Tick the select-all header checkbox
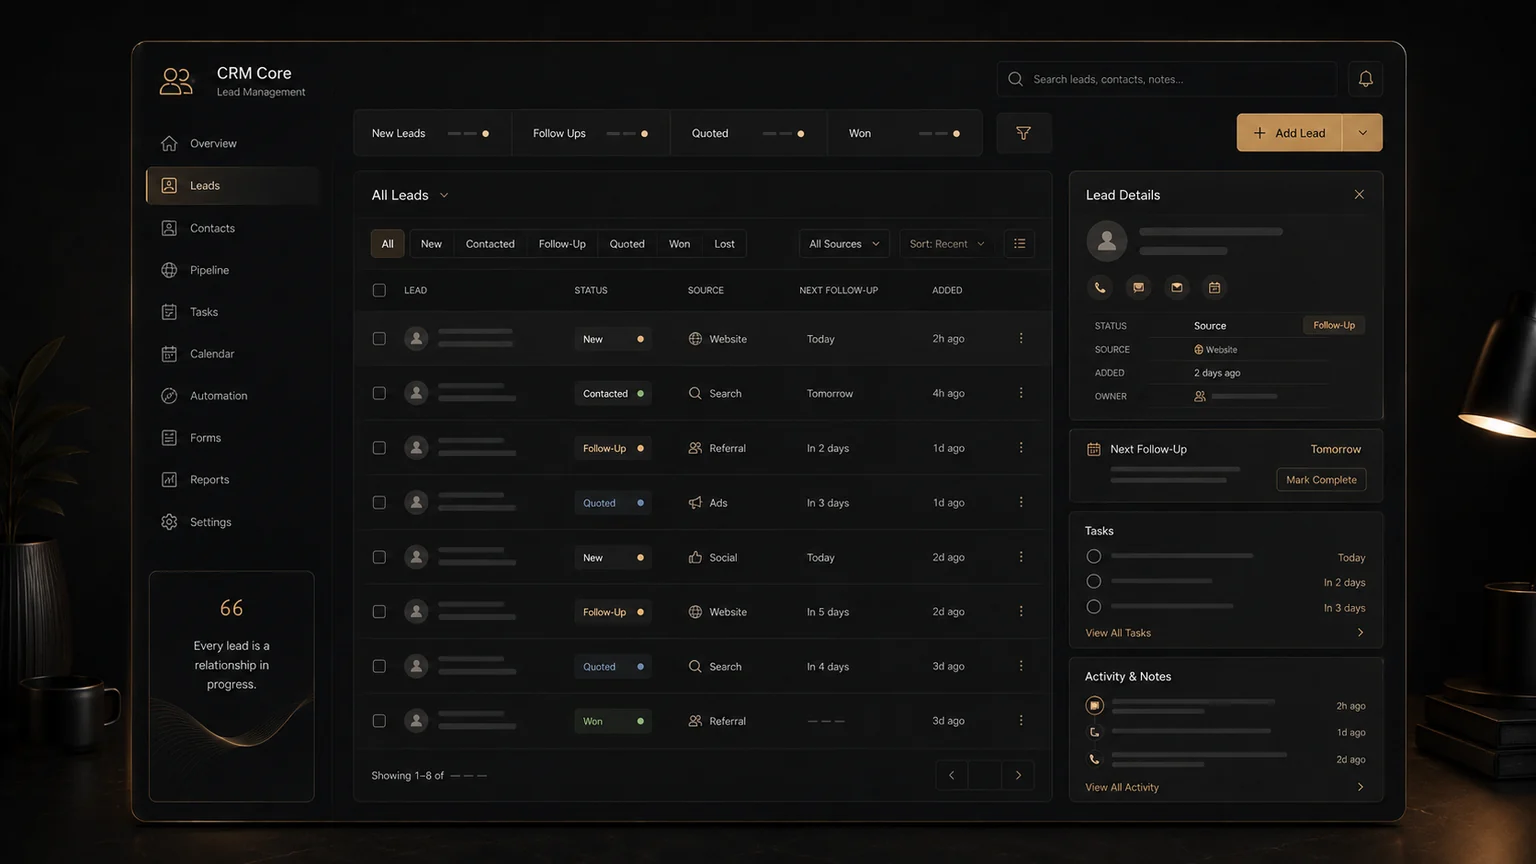This screenshot has width=1536, height=864. [379, 290]
